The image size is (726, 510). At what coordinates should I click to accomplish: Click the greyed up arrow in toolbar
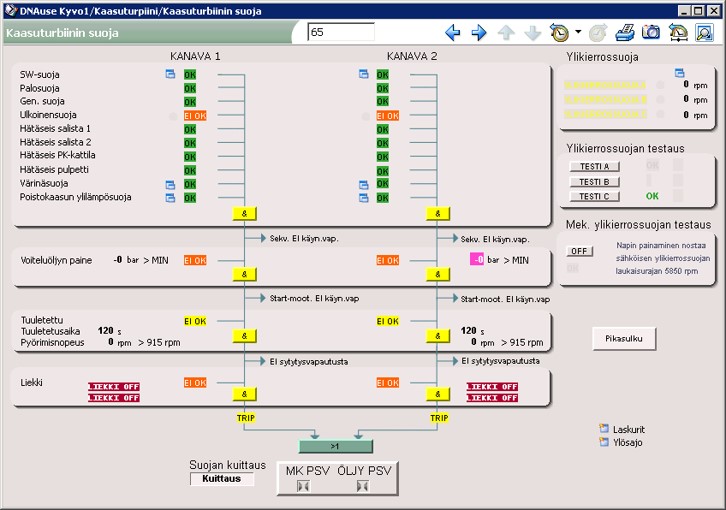(506, 33)
